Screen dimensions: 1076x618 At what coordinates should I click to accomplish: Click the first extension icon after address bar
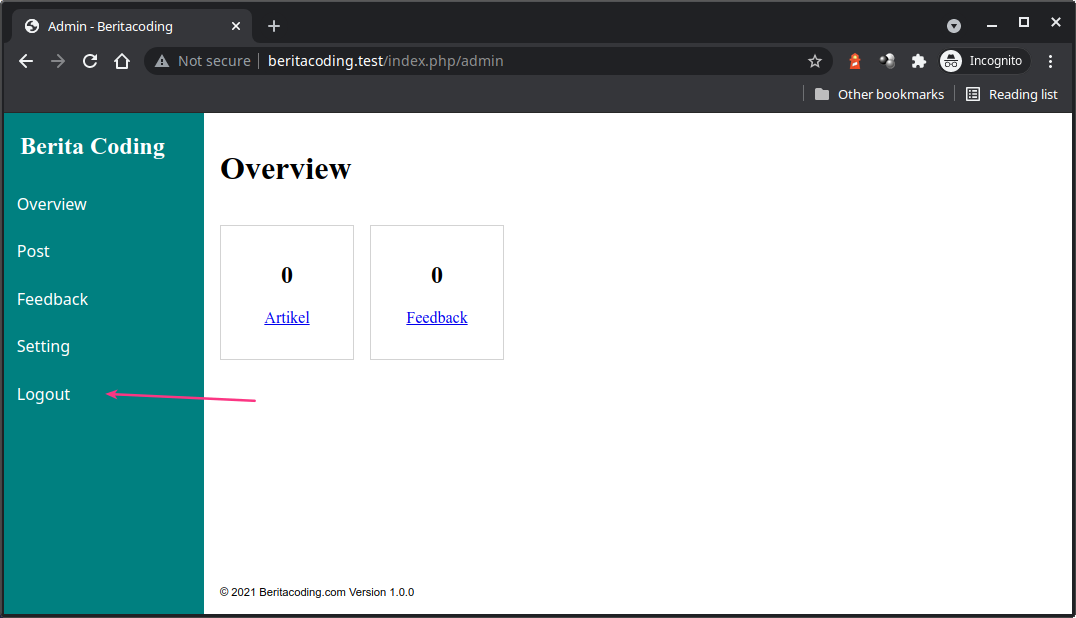pyautogui.click(x=854, y=61)
